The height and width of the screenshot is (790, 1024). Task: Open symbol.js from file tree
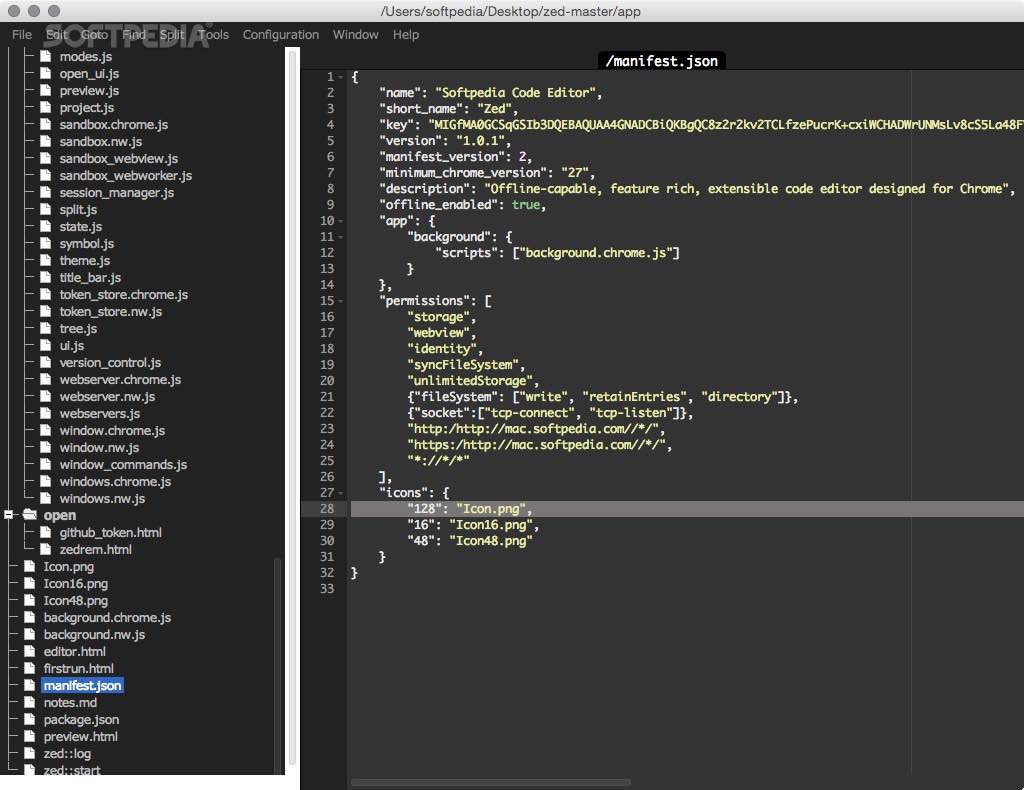(87, 244)
